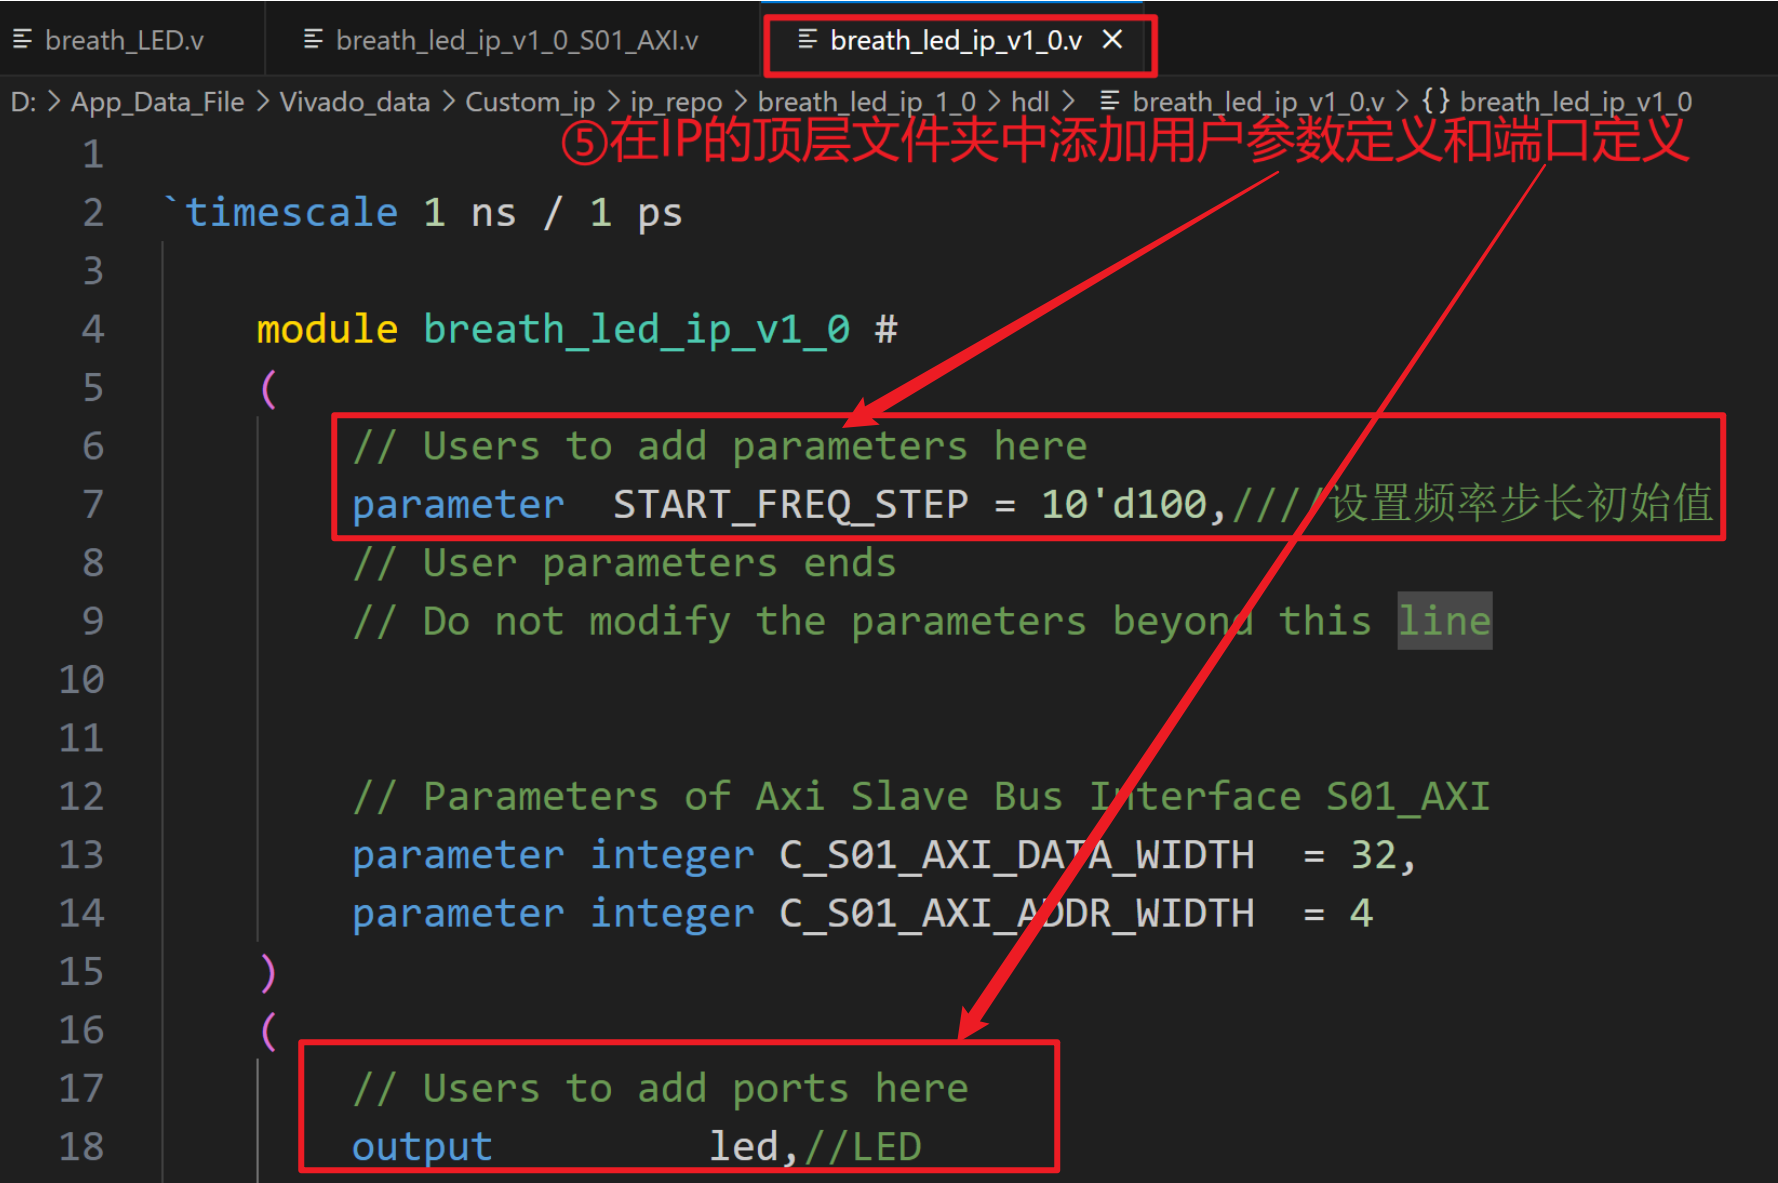Image resolution: width=1778 pixels, height=1183 pixels.
Task: Click highlighted word 'line' on line 9
Action: [1445, 621]
